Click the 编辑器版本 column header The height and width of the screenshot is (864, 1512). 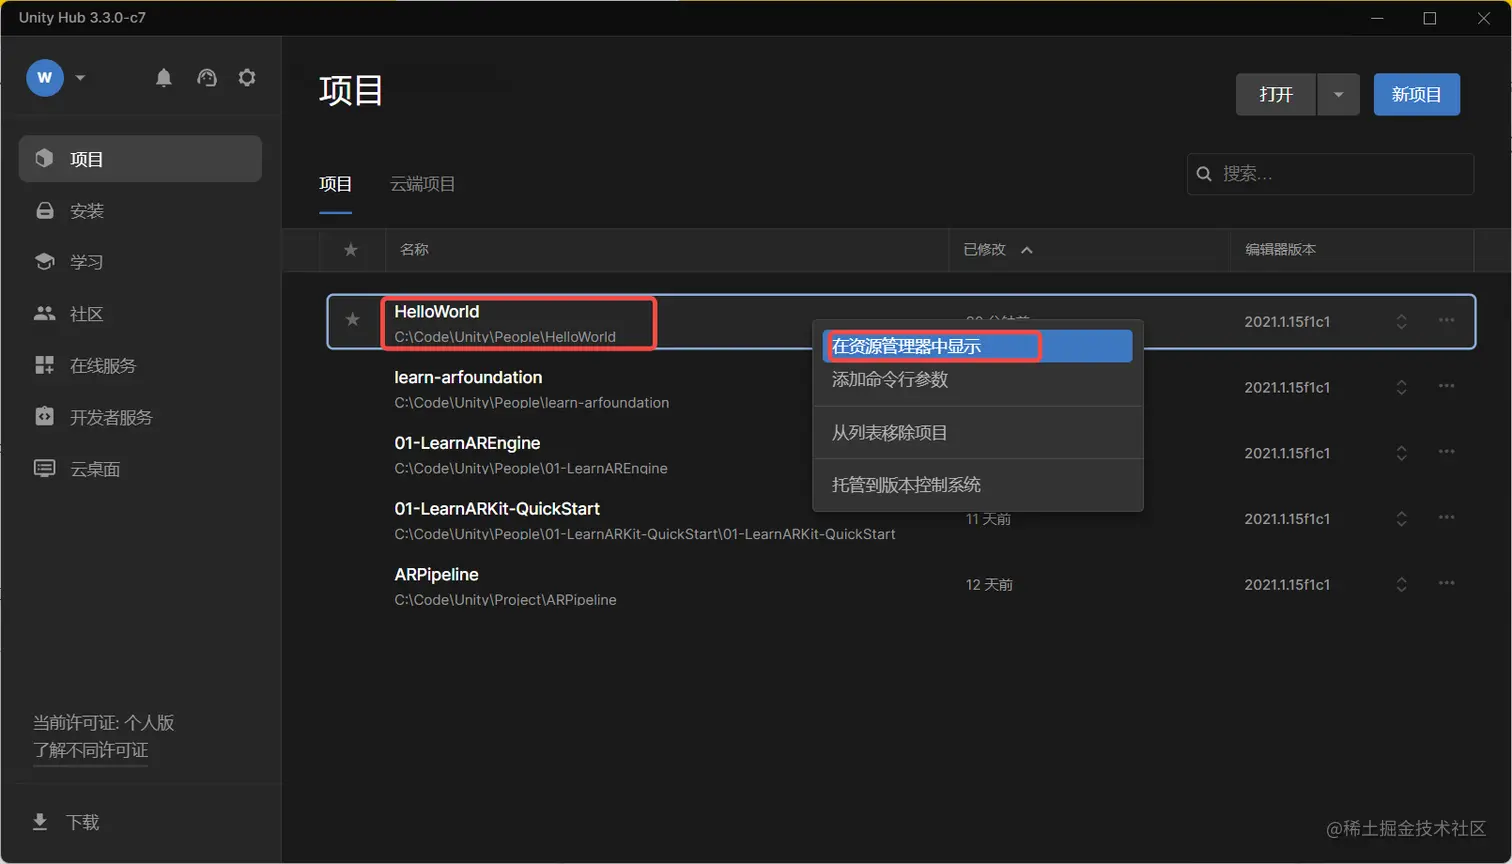[1280, 250]
